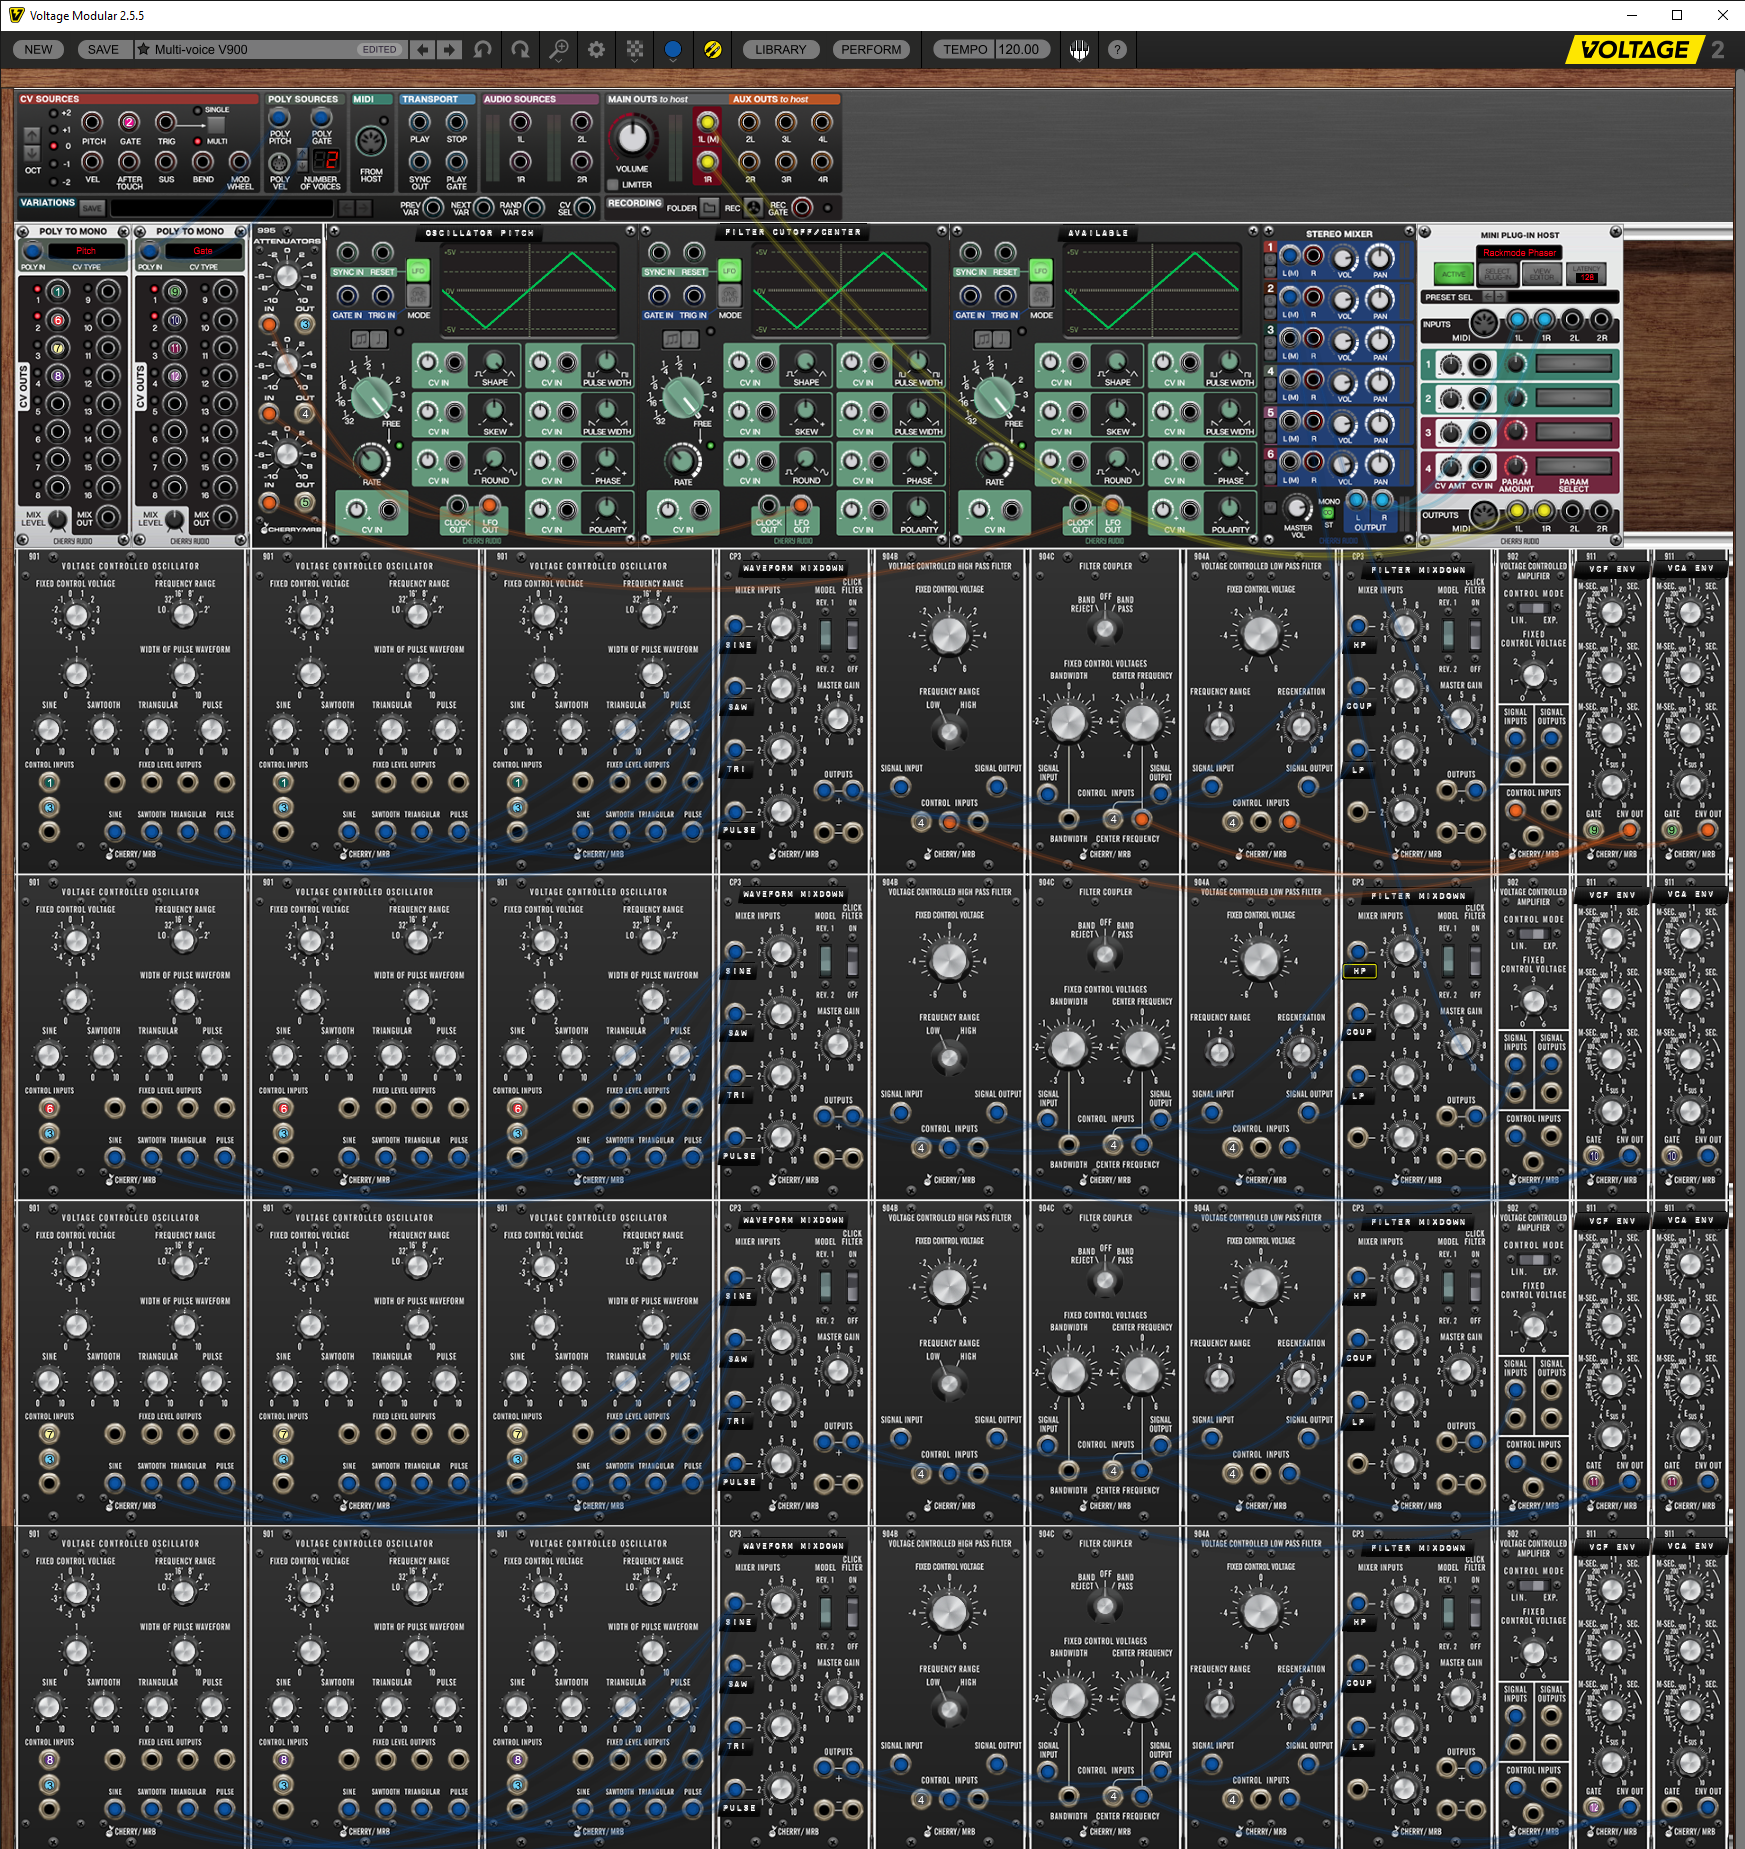The height and width of the screenshot is (1849, 1745).
Task: Click the Undo arrow in the toolbar
Action: (x=483, y=49)
